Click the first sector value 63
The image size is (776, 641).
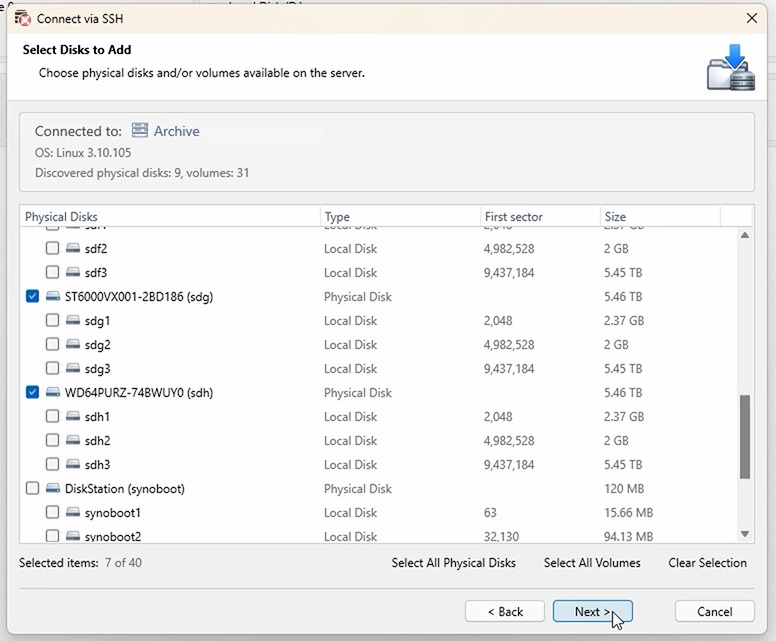tap(490, 512)
